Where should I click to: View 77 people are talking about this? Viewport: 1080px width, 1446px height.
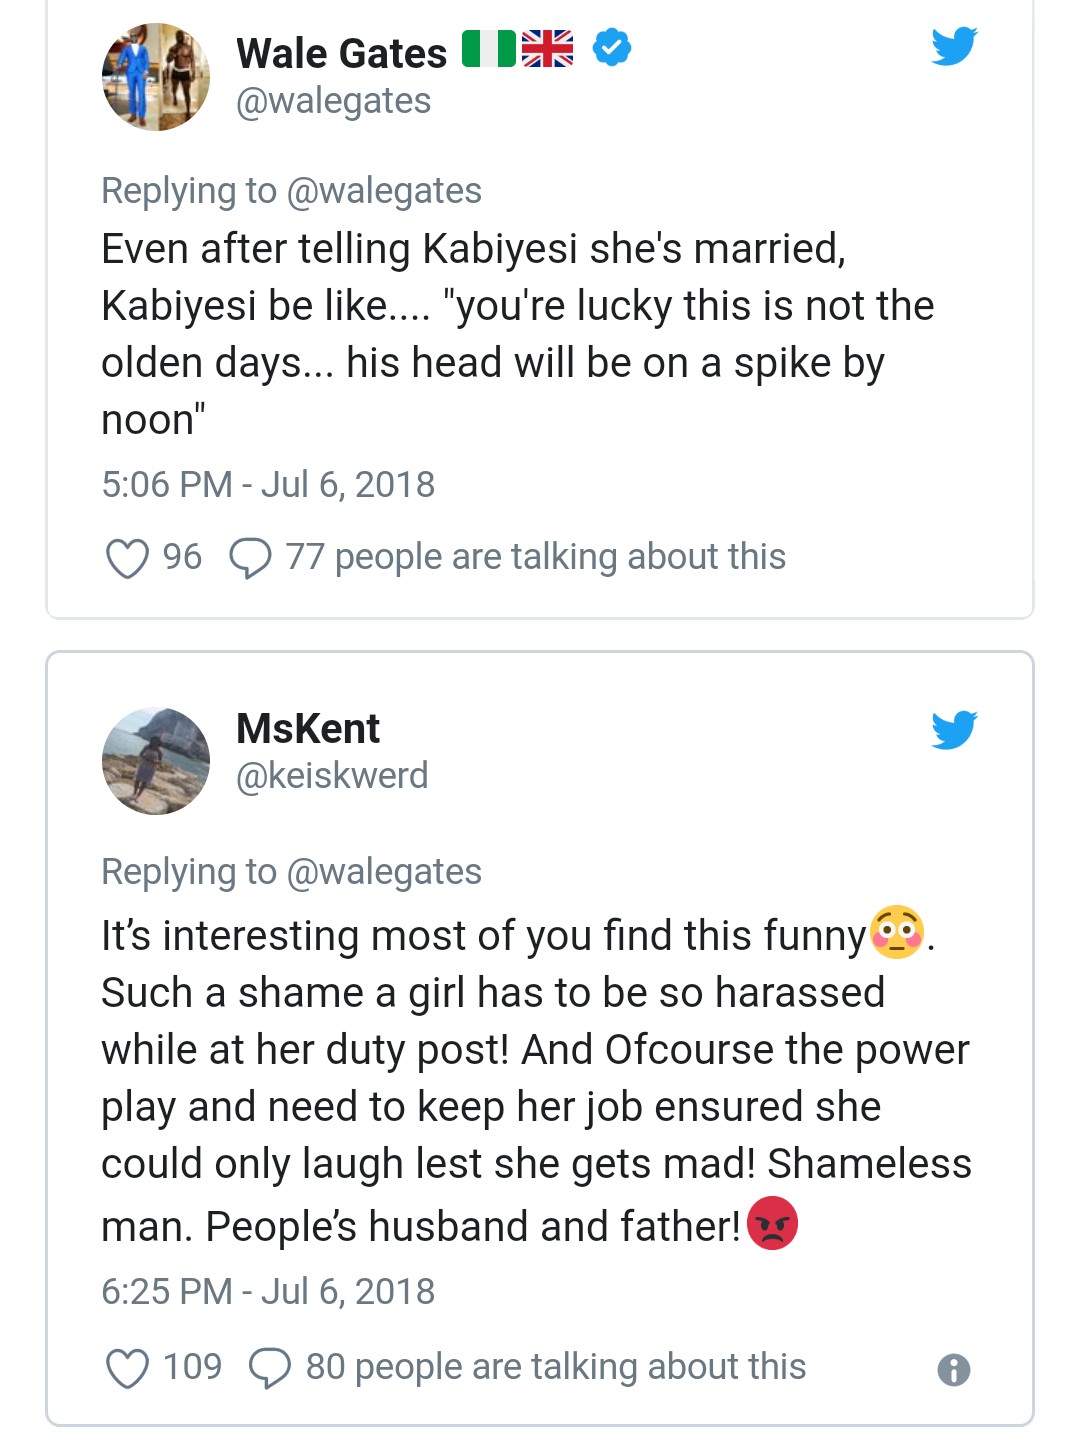click(536, 557)
